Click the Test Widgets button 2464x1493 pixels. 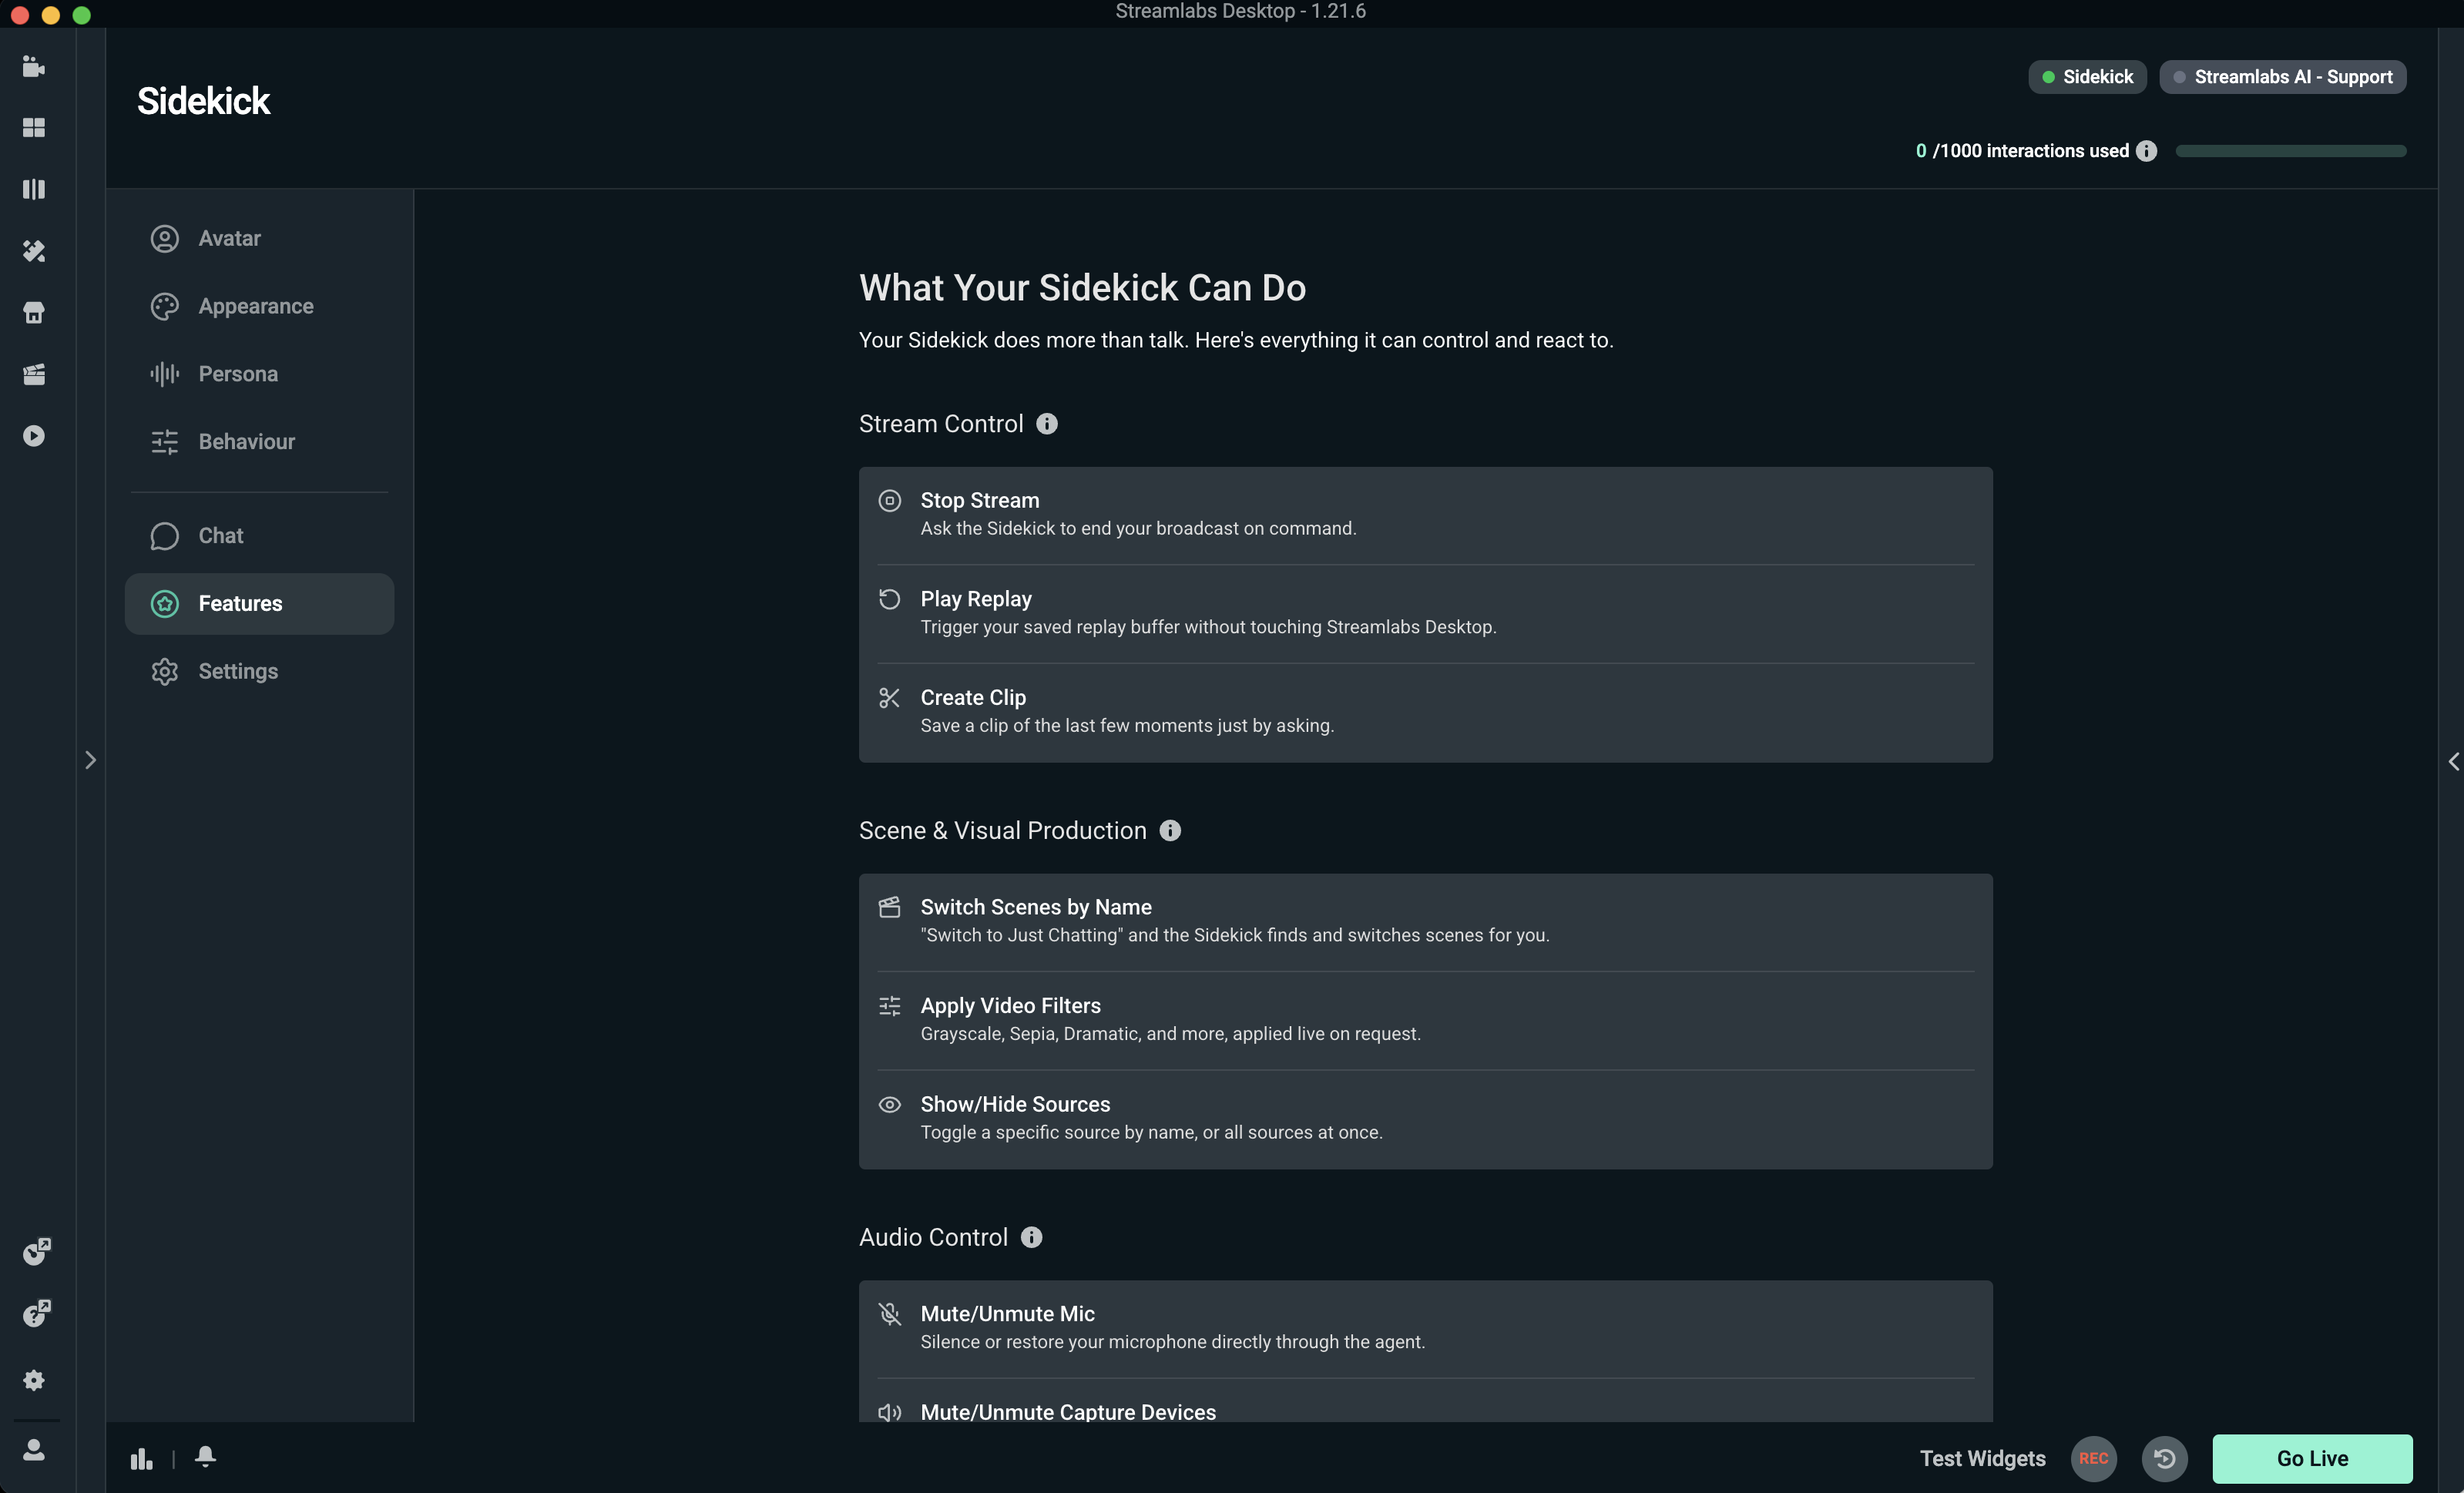1982,1458
